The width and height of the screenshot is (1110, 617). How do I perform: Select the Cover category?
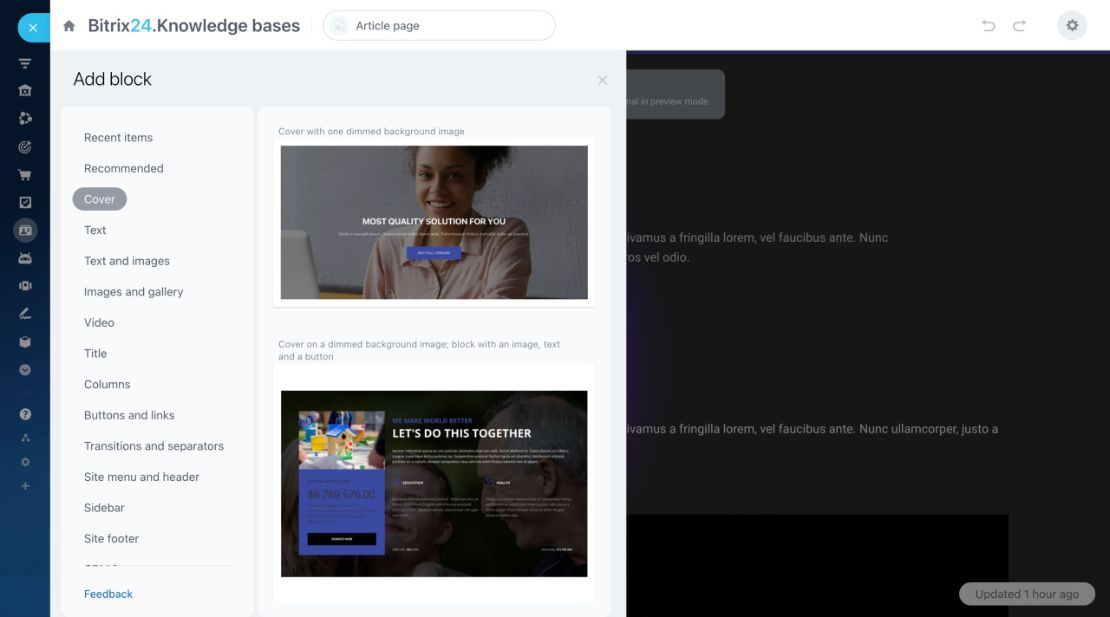click(x=99, y=200)
